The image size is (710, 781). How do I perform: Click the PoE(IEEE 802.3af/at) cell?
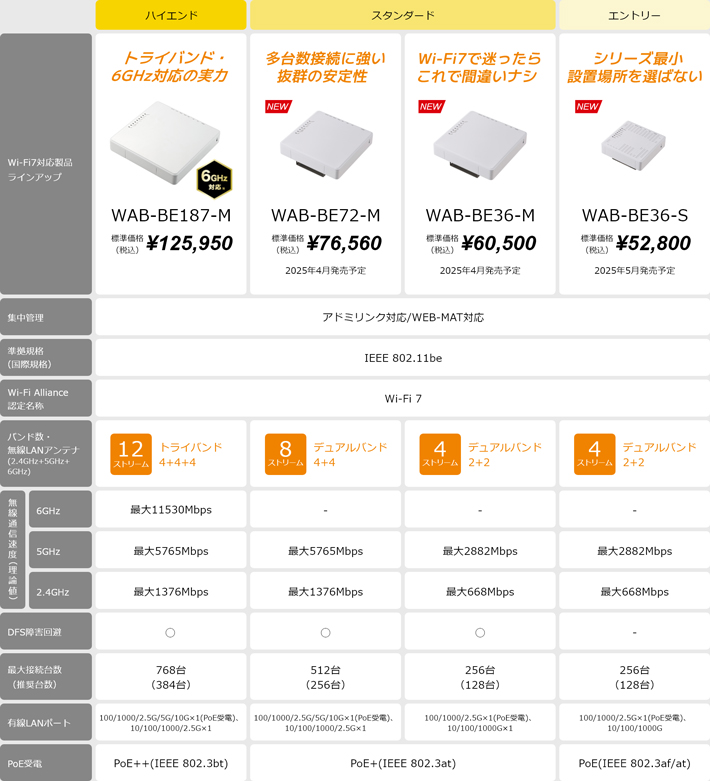click(634, 763)
